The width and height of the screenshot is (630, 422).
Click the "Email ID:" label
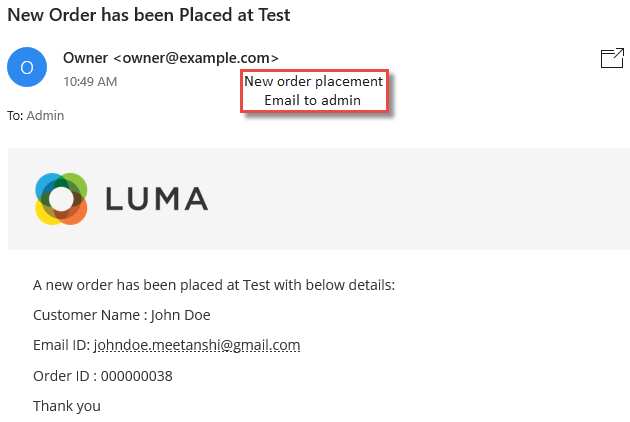[x=61, y=345]
